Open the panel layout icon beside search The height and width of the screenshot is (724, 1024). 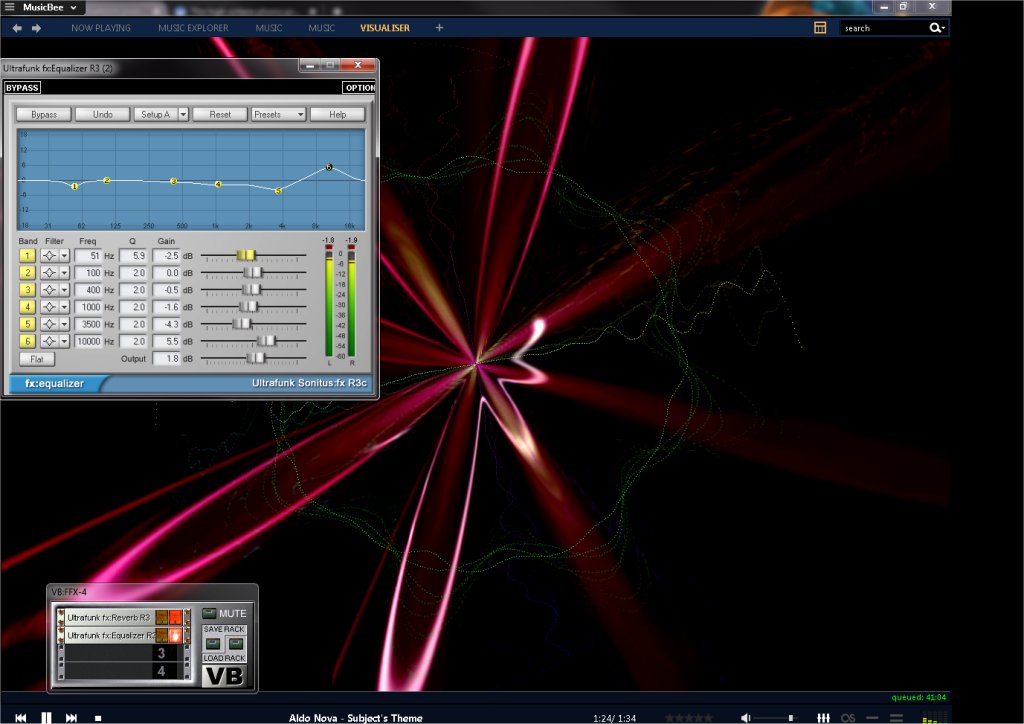(820, 27)
